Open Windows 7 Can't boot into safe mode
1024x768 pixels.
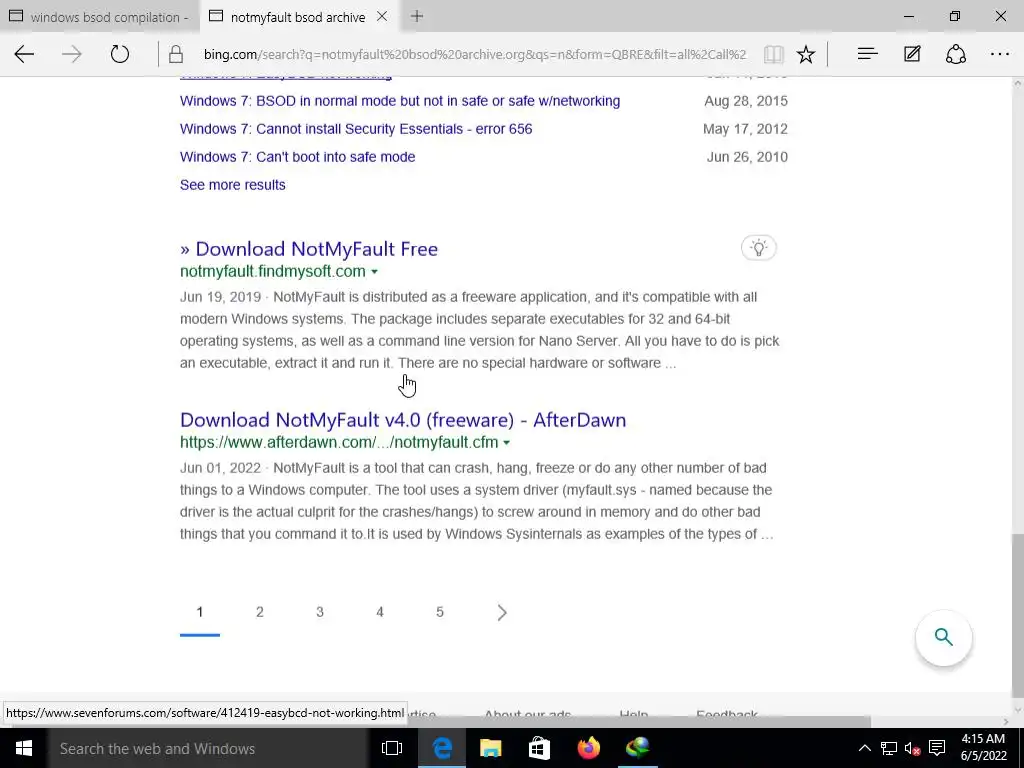coord(298,157)
